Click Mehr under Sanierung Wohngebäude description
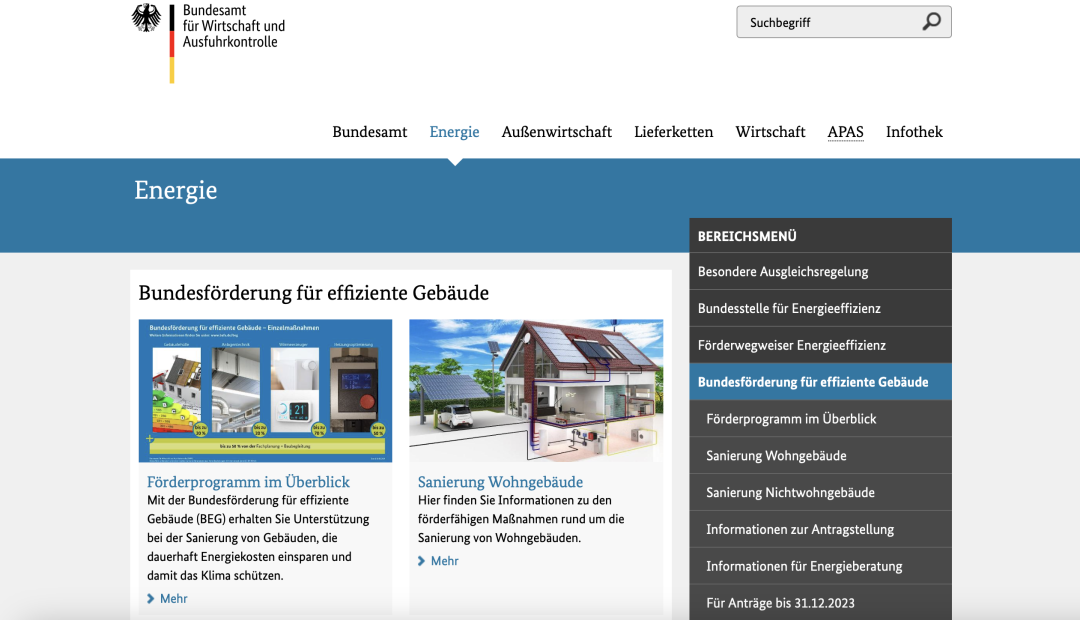Screen dimensions: 1080x620 pyautogui.click(x=444, y=561)
